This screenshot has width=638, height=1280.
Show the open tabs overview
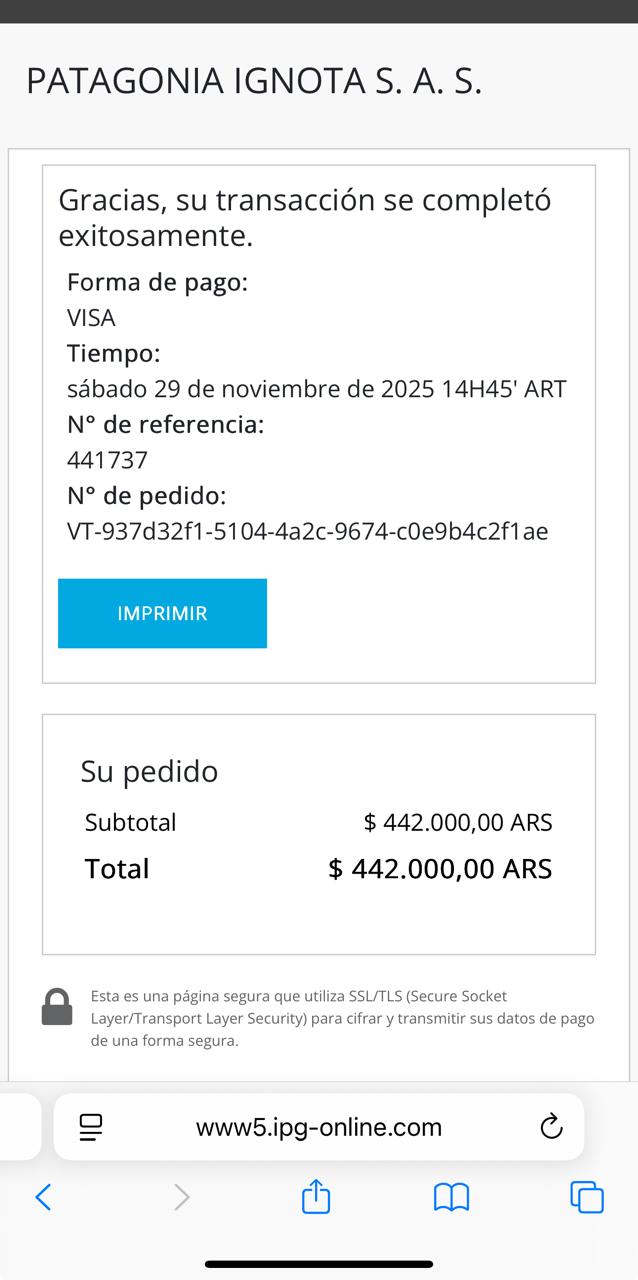coord(586,1197)
